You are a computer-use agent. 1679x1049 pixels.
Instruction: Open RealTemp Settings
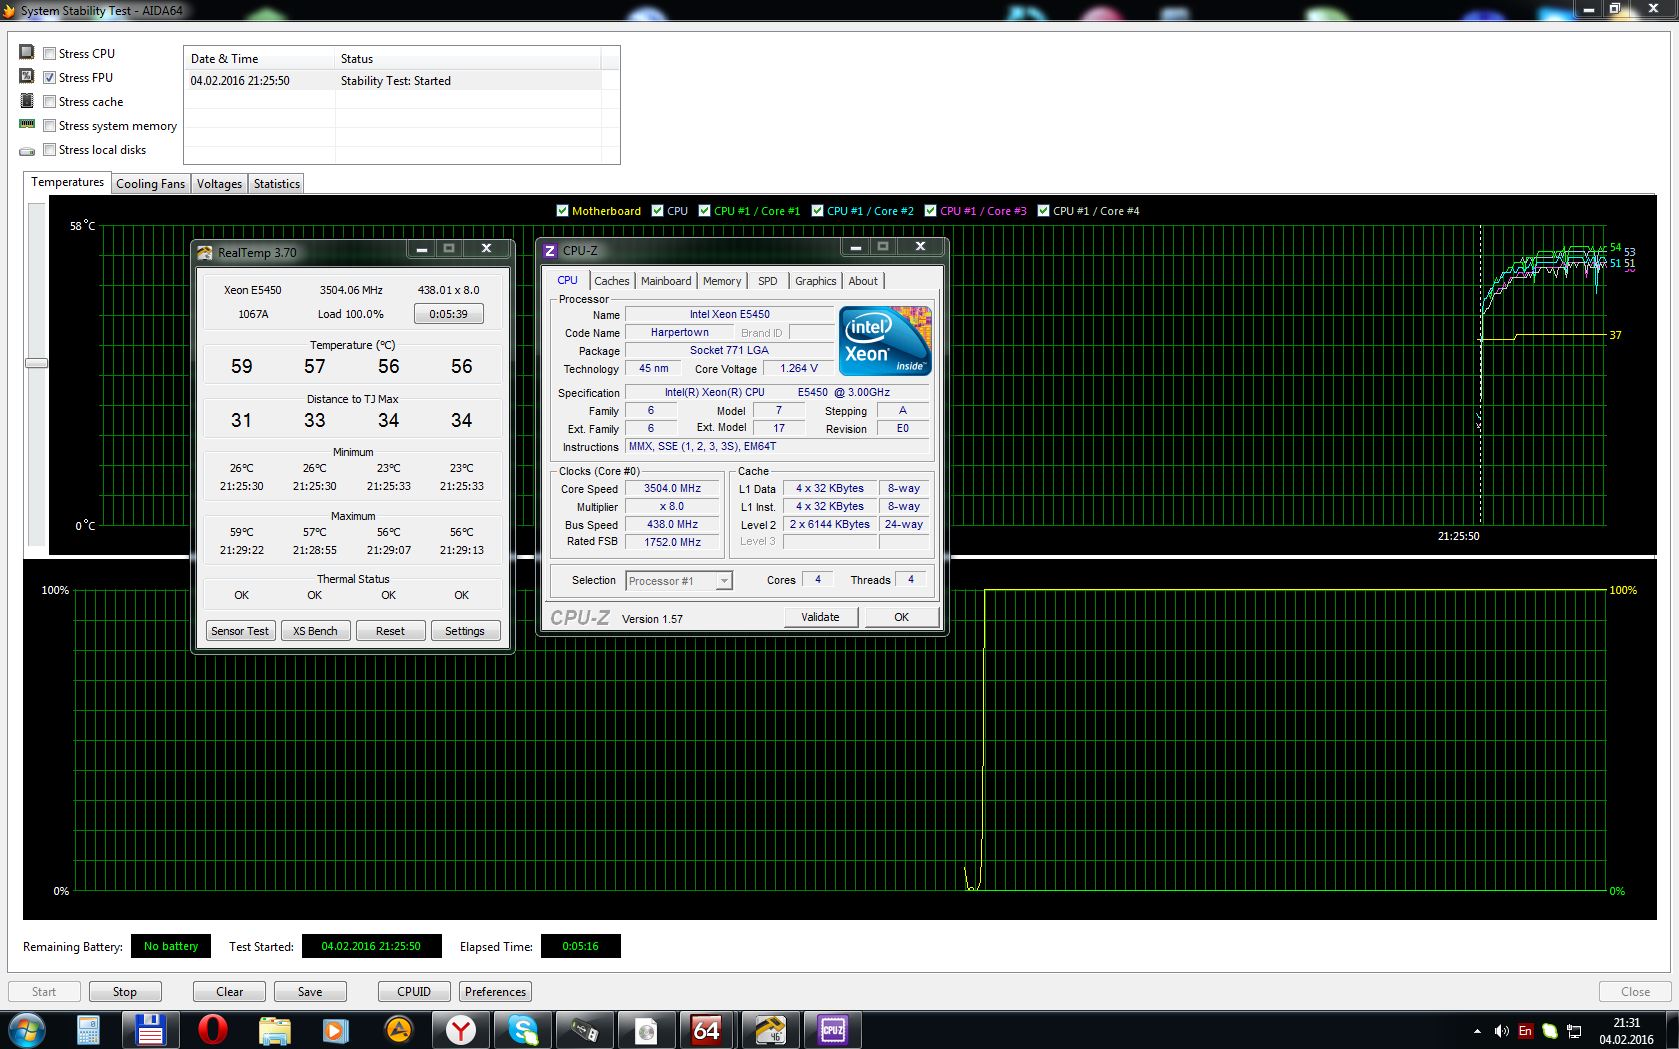[465, 631]
